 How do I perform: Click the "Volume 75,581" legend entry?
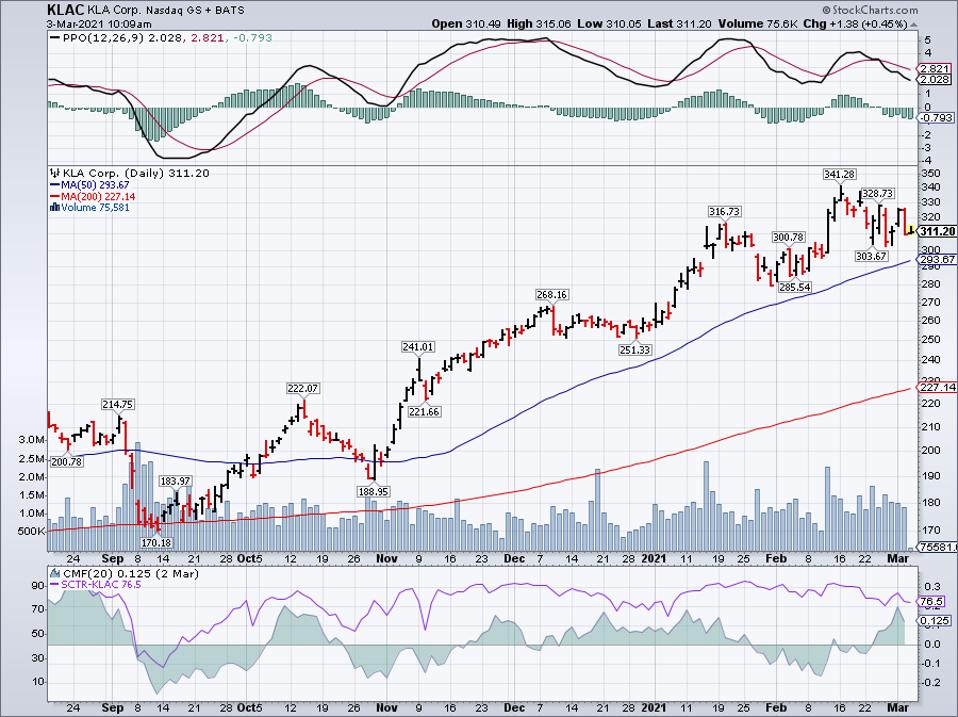tap(95, 208)
